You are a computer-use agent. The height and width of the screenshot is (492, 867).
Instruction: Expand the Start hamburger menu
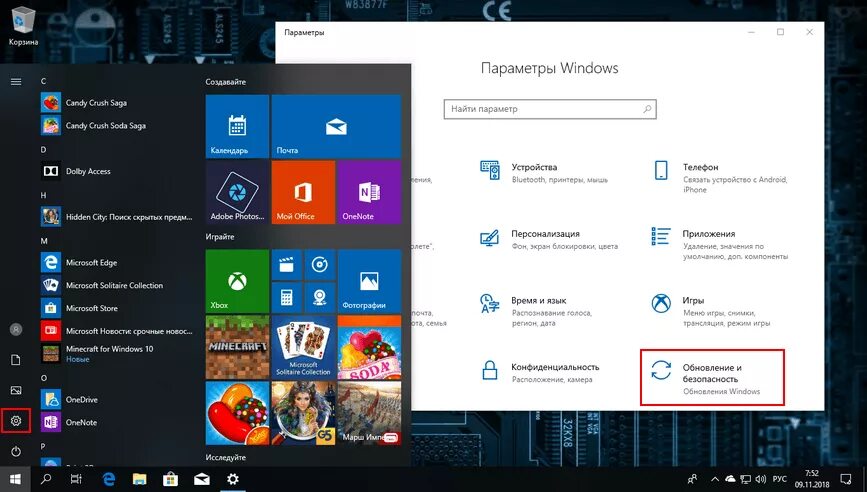click(16, 82)
